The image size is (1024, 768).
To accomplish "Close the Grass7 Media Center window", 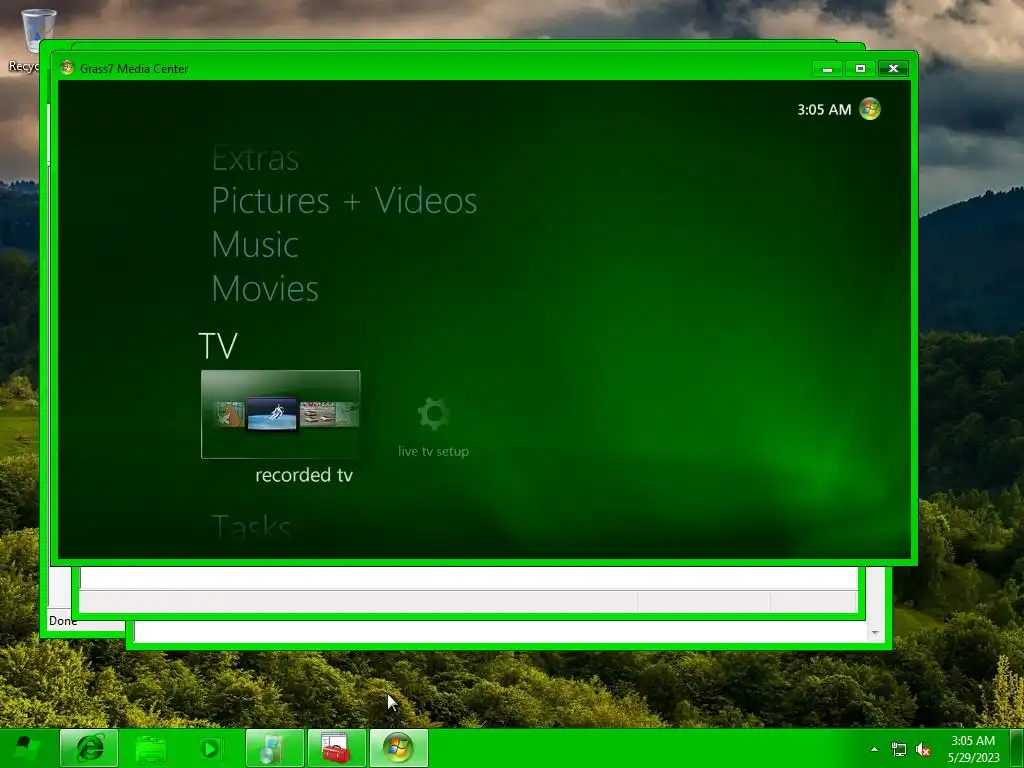I will 893,69.
